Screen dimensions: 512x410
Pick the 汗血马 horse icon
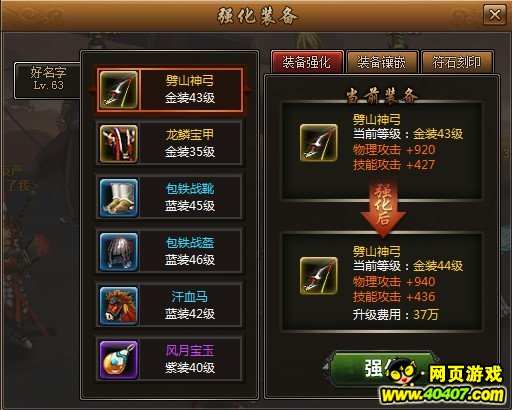click(119, 306)
